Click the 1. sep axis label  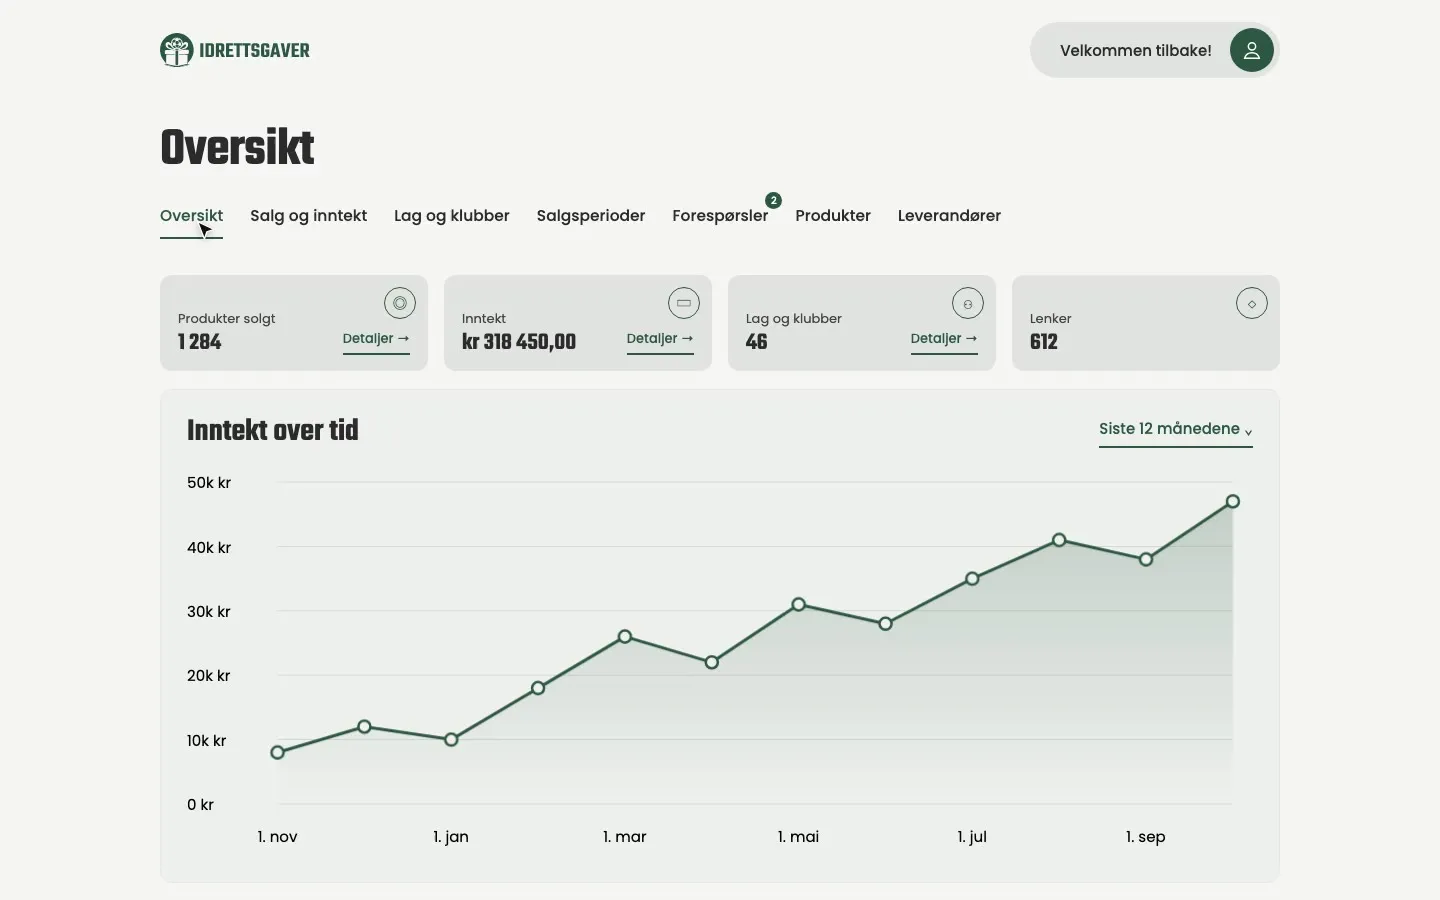[x=1146, y=837]
